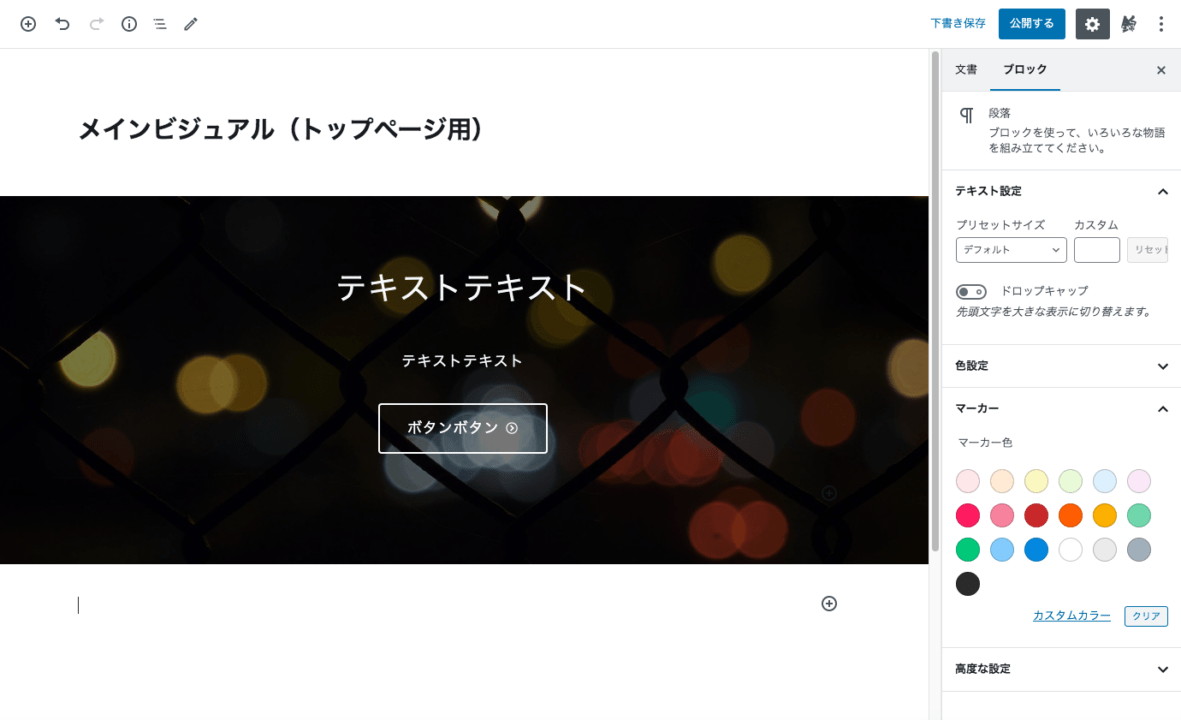
Task: Click the カスタム font size field
Action: coord(1097,250)
